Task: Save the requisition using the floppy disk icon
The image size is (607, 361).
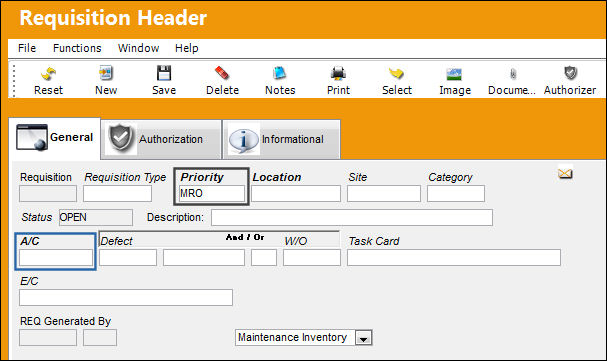Action: point(164,74)
